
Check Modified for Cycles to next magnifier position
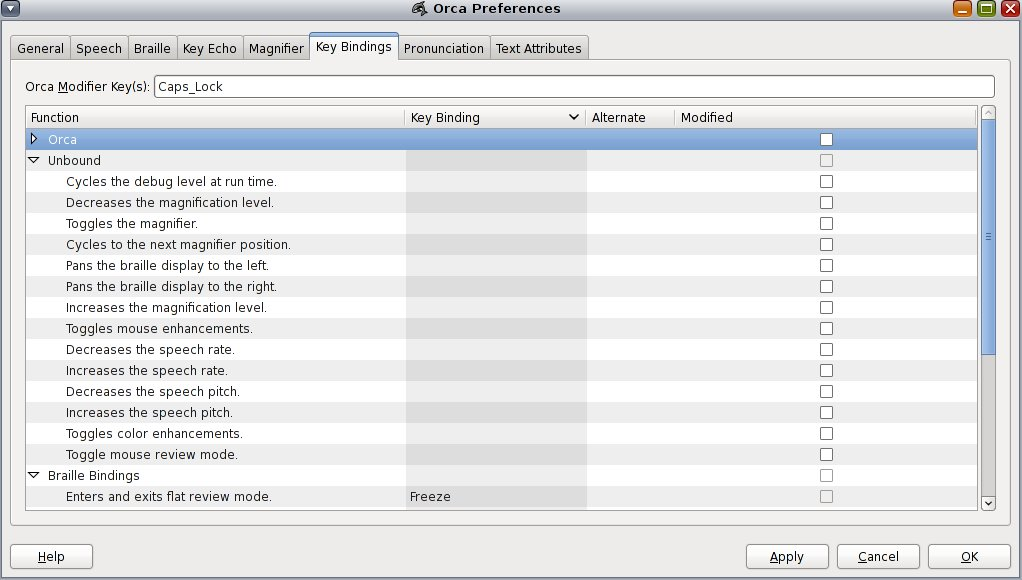click(826, 244)
